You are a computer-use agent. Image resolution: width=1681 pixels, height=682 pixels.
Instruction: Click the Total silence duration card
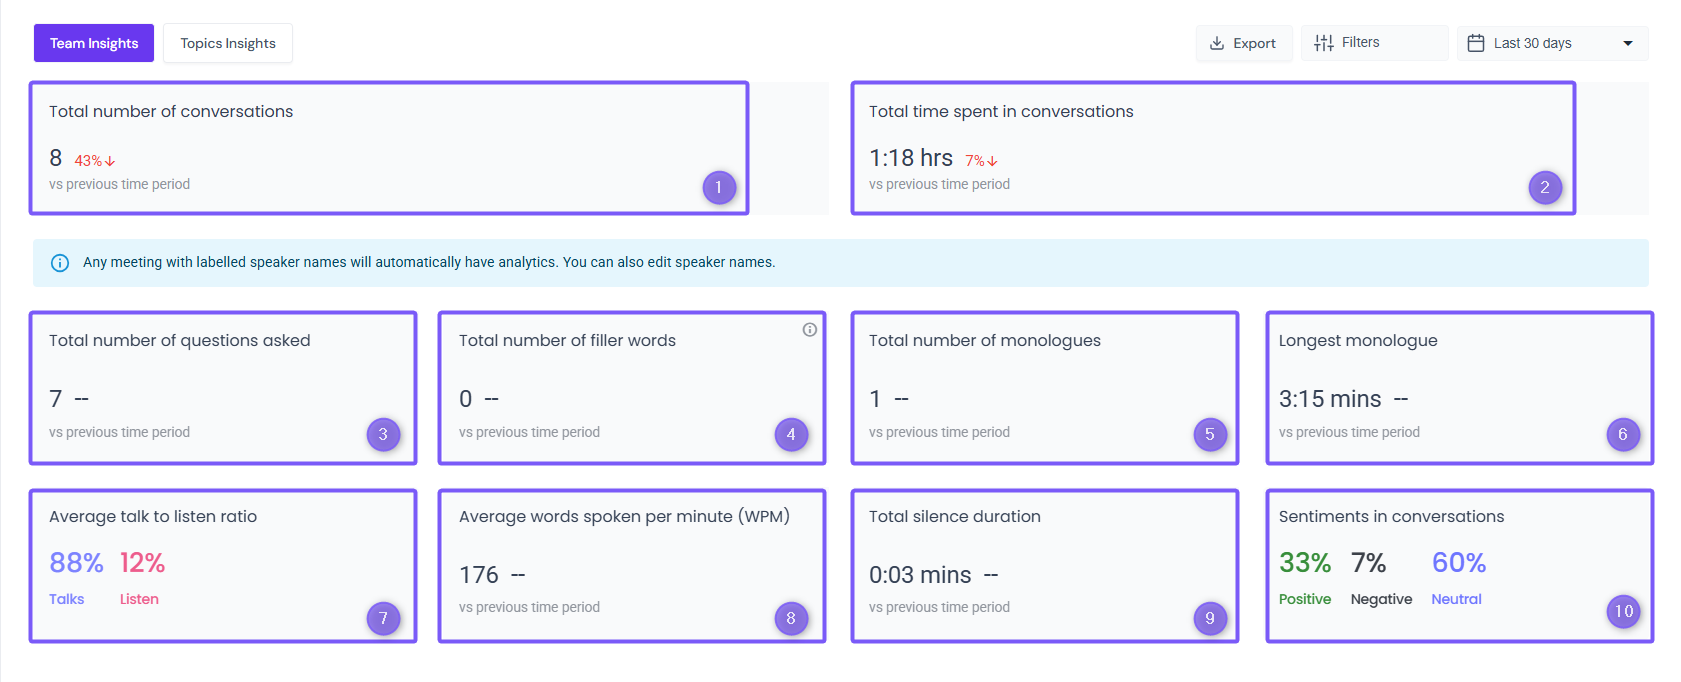(1044, 565)
